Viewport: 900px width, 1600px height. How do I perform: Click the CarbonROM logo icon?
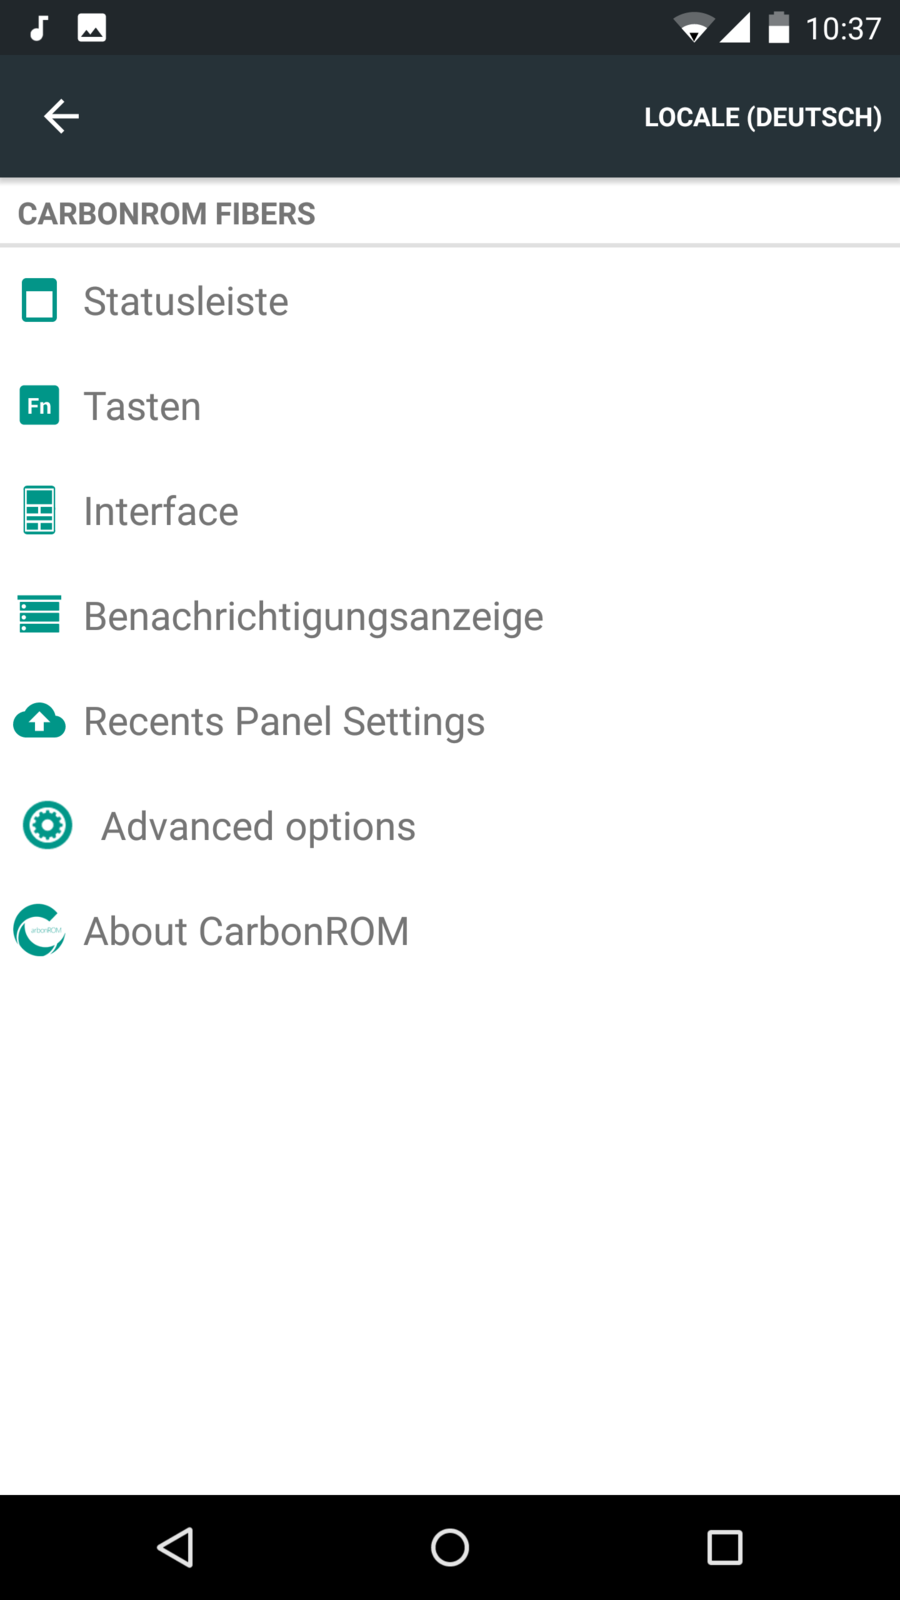click(x=40, y=930)
